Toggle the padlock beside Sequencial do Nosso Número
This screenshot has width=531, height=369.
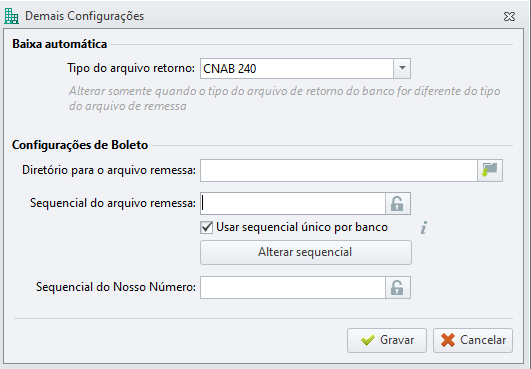398,287
